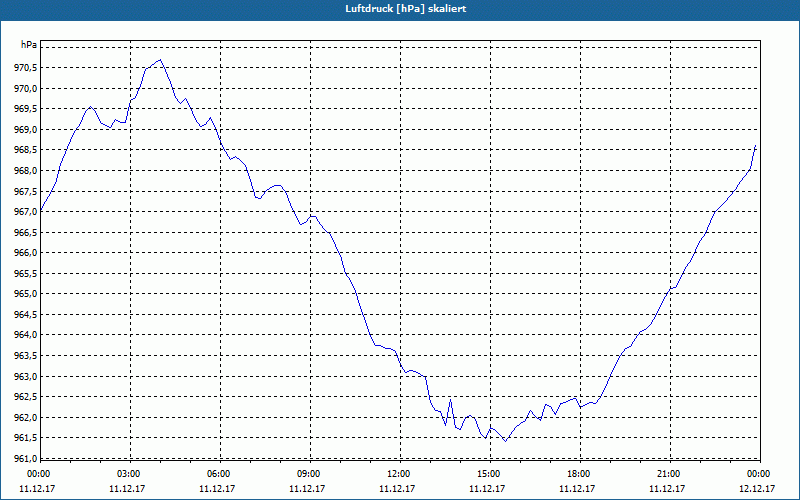Click the 'hPa' unit label
This screenshot has width=800, height=500.
pyautogui.click(x=29, y=45)
